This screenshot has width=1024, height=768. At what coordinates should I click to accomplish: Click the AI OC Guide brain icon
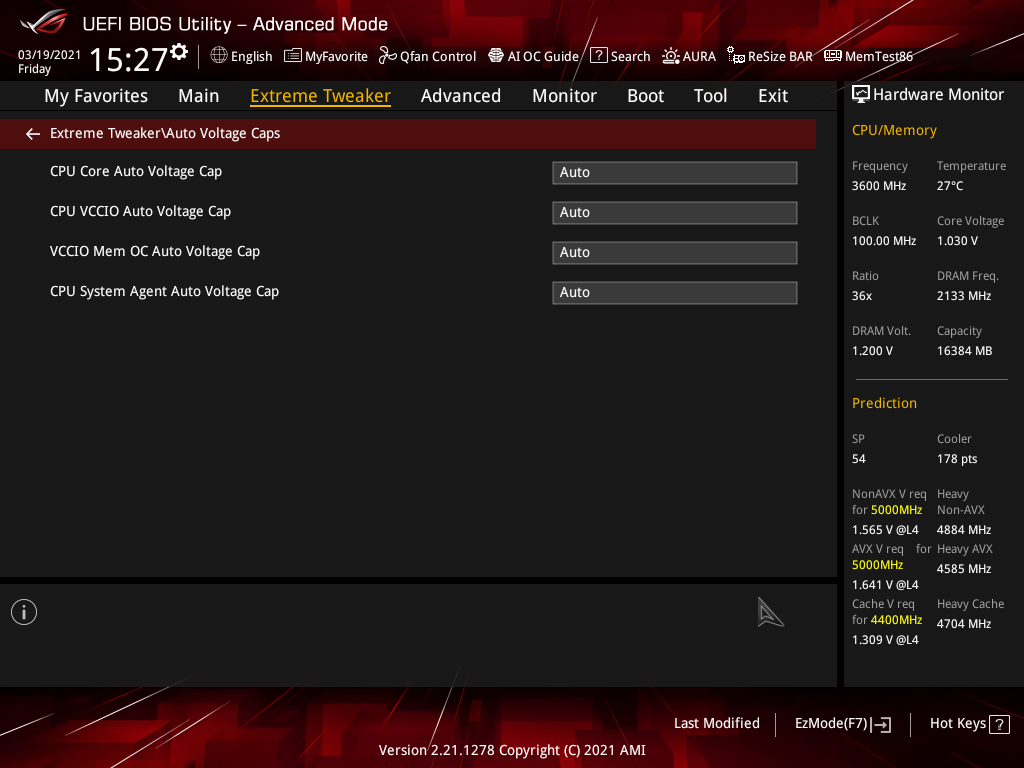pyautogui.click(x=496, y=56)
